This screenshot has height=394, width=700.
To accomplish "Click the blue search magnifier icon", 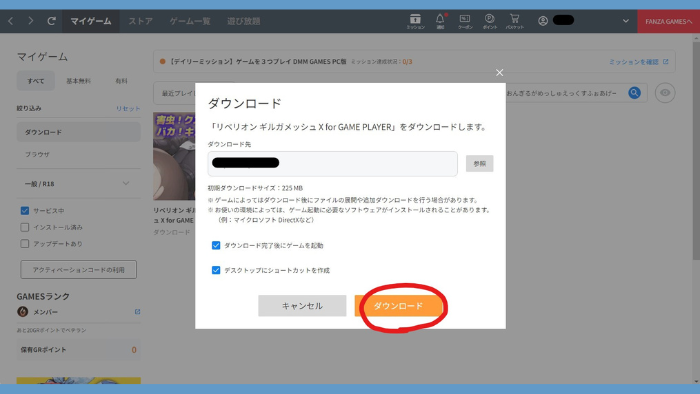I will pos(634,93).
